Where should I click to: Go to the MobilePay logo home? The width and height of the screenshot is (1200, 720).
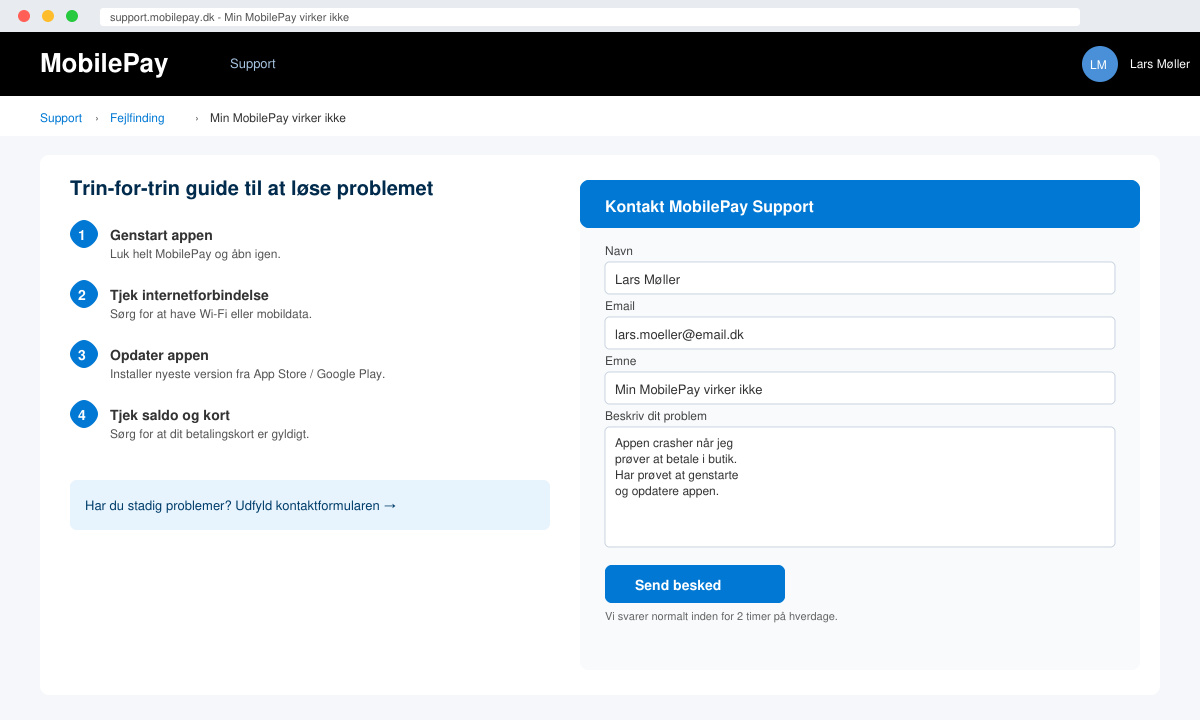coord(104,64)
